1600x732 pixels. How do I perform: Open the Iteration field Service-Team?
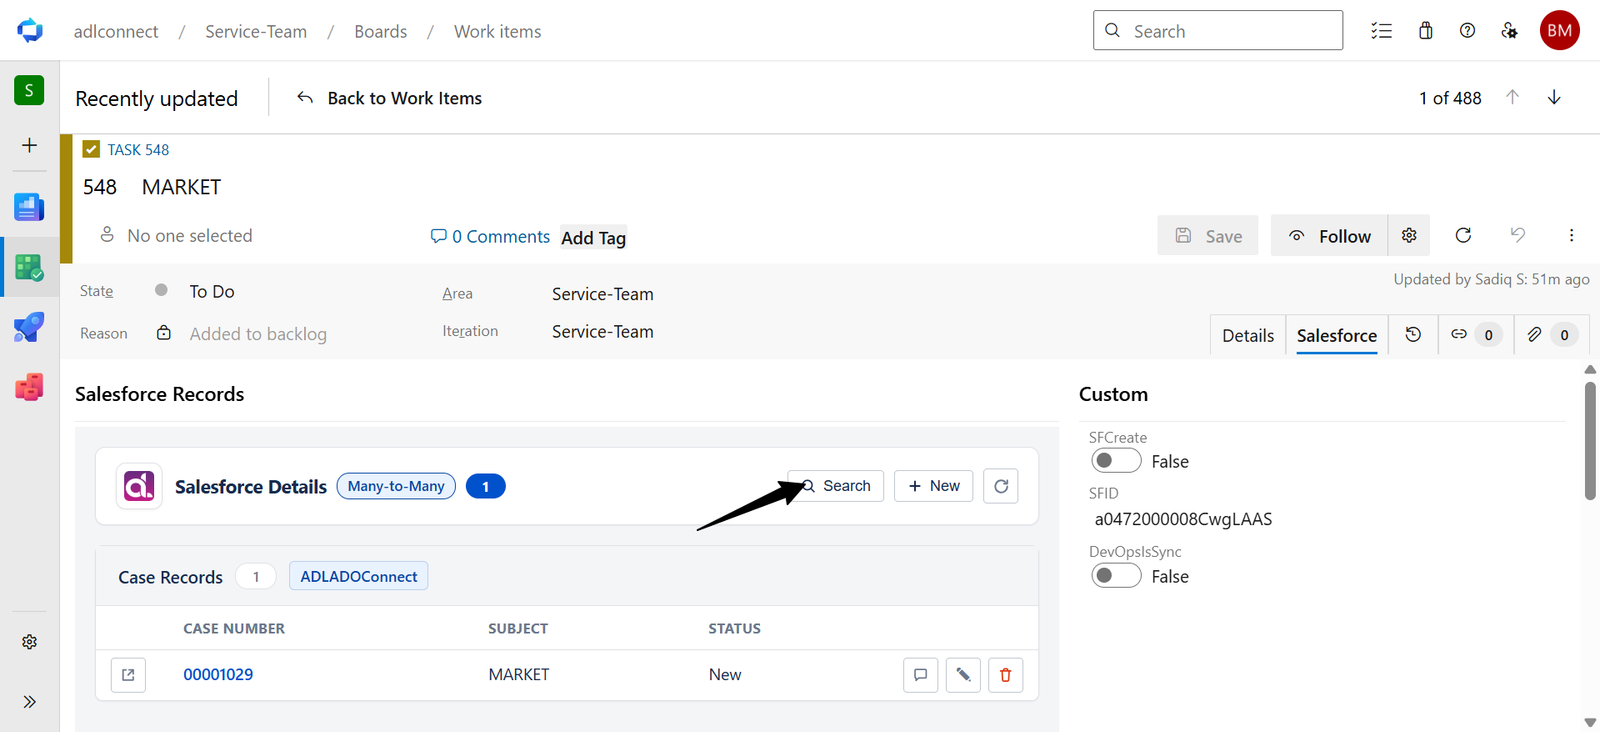coord(603,331)
